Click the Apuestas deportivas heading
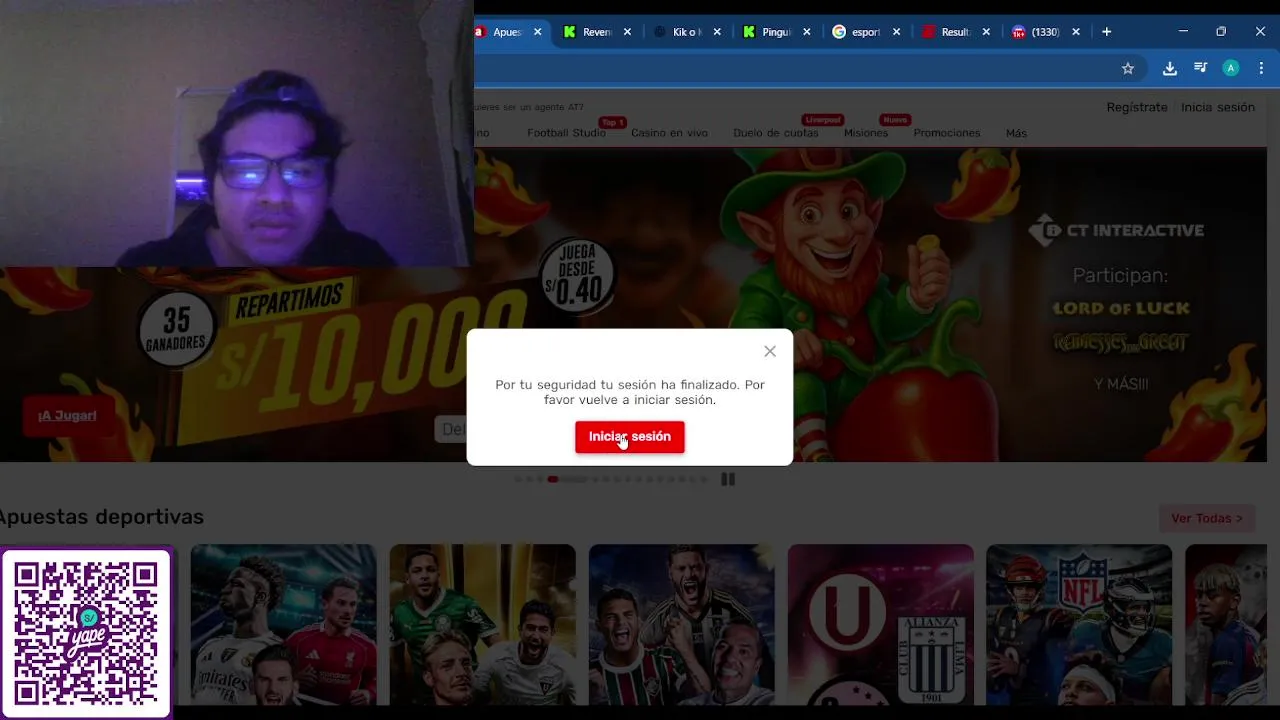The height and width of the screenshot is (720, 1280). click(x=101, y=517)
